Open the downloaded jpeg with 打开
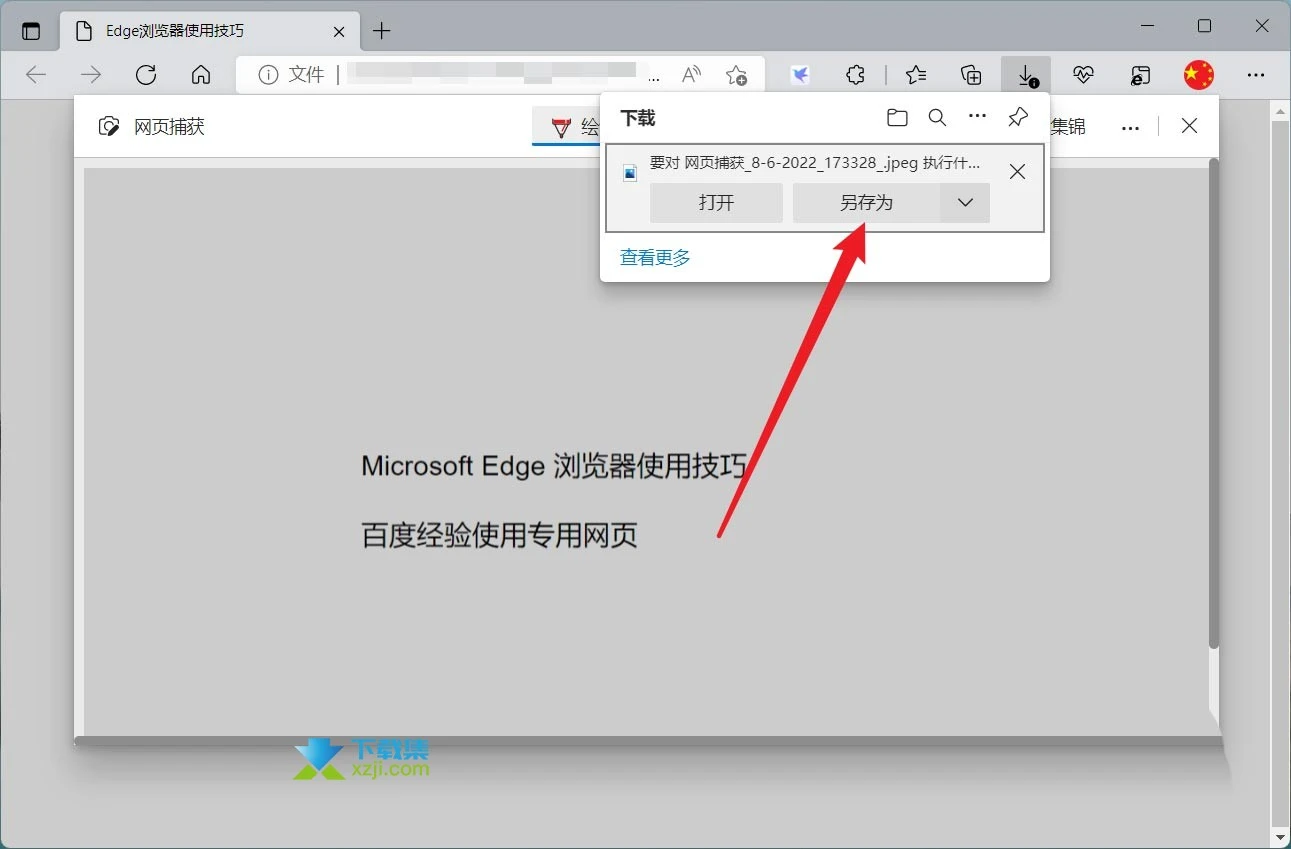Image resolution: width=1291 pixels, height=849 pixels. click(715, 202)
